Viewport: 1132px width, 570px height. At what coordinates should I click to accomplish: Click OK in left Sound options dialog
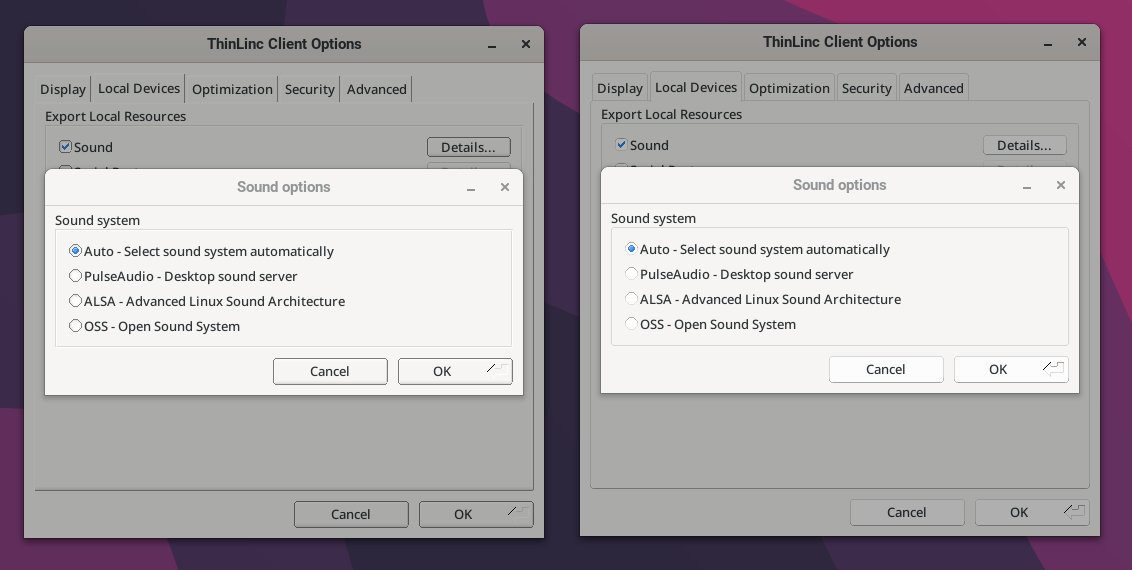tap(455, 372)
